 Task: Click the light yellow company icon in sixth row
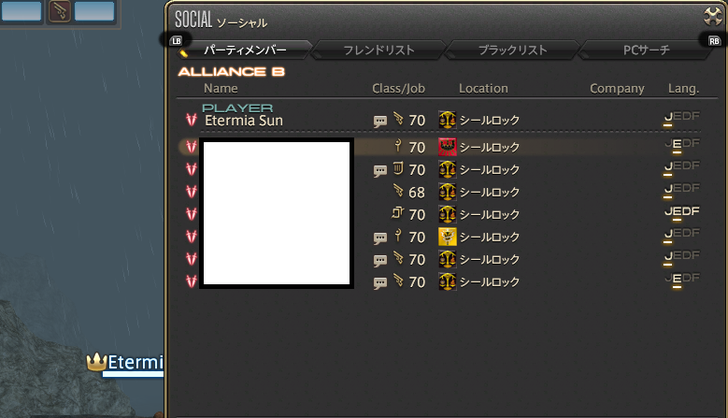pos(447,237)
